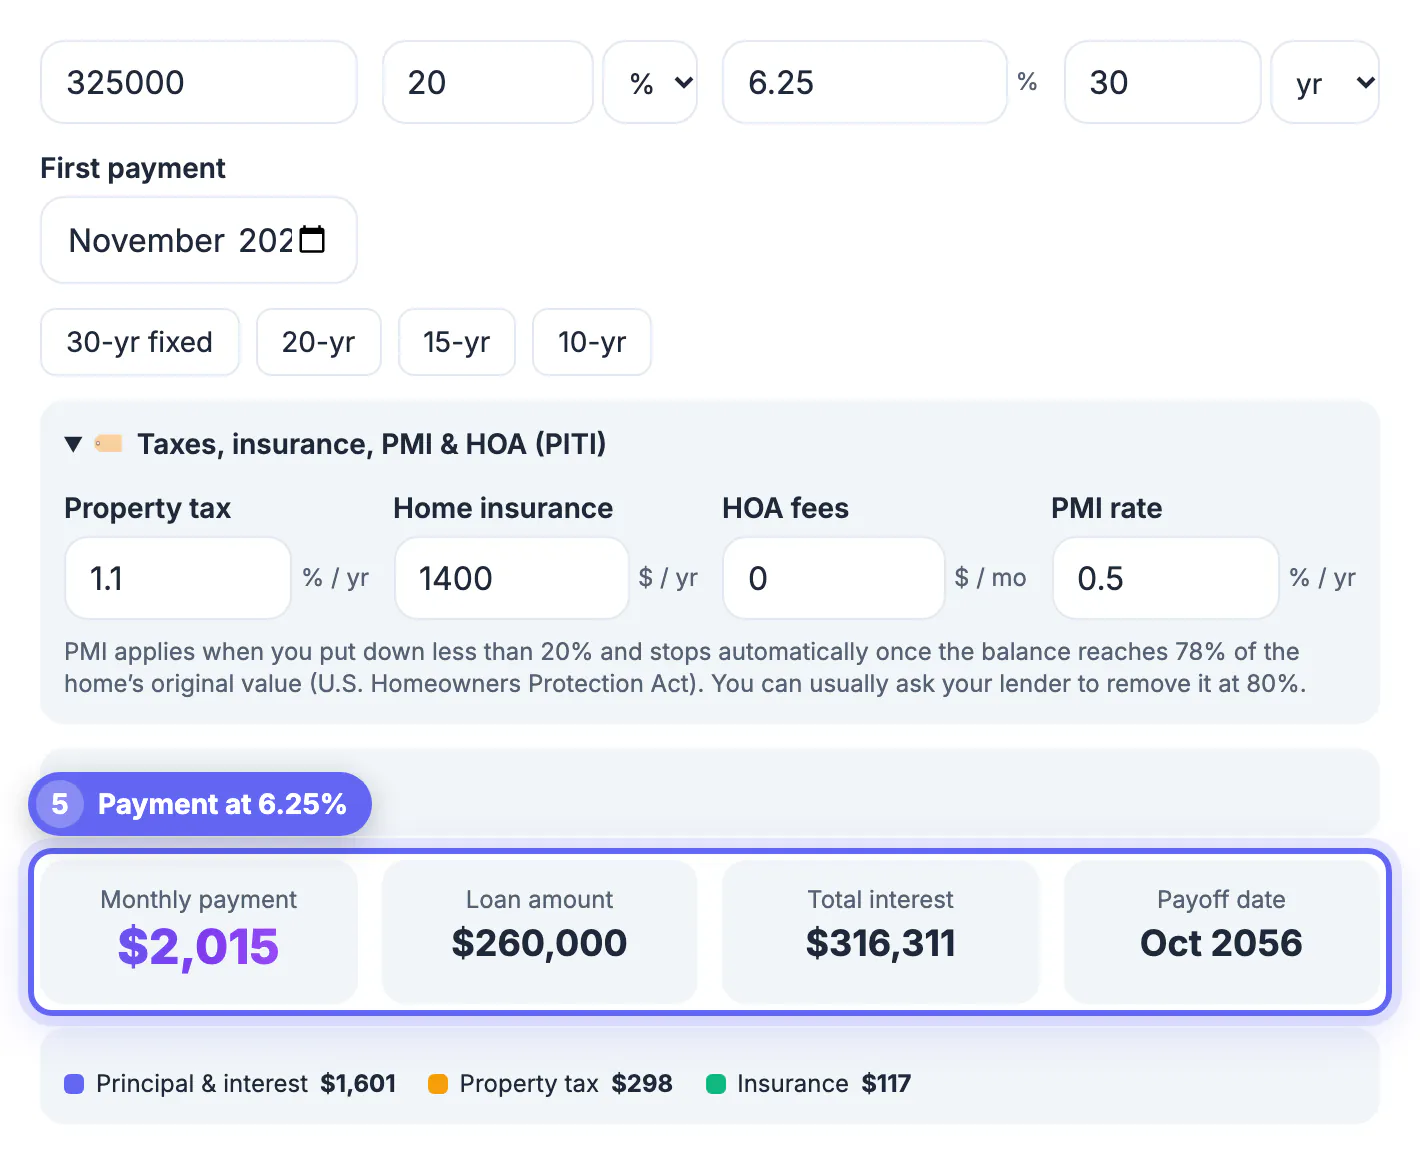Edit the First payment date field
Viewport: 1420px width, 1164px height.
199,240
